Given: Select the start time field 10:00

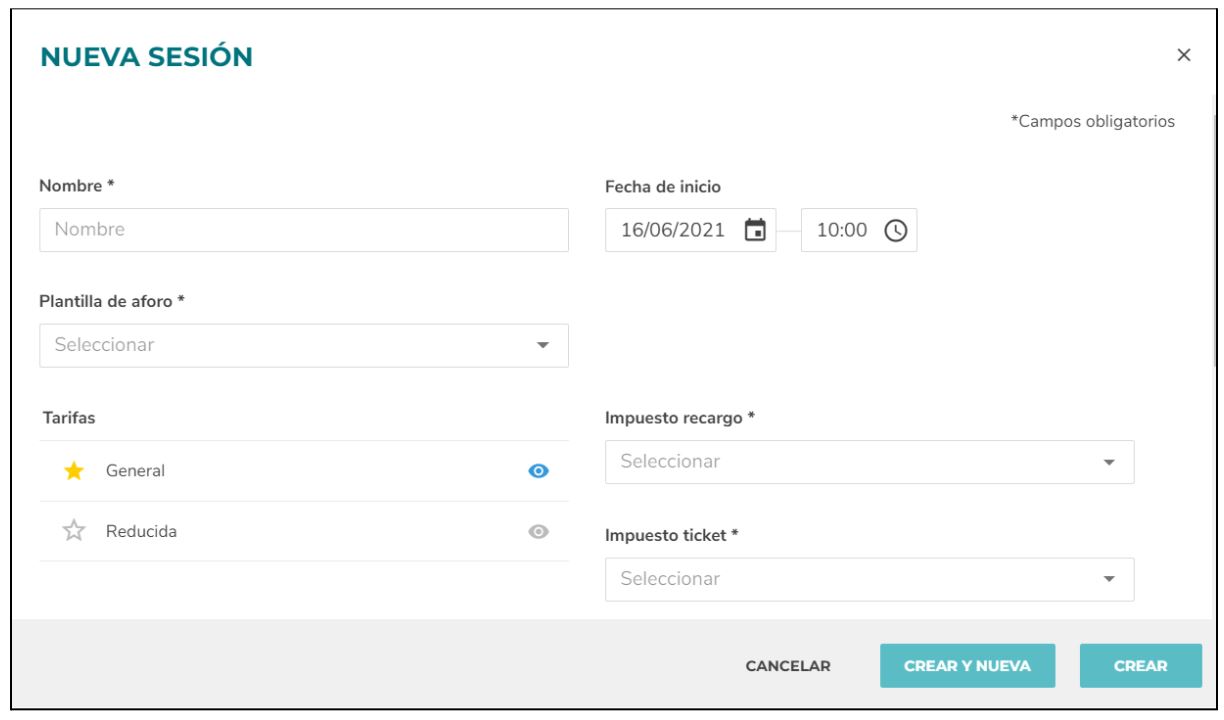Looking at the screenshot, I should [859, 230].
